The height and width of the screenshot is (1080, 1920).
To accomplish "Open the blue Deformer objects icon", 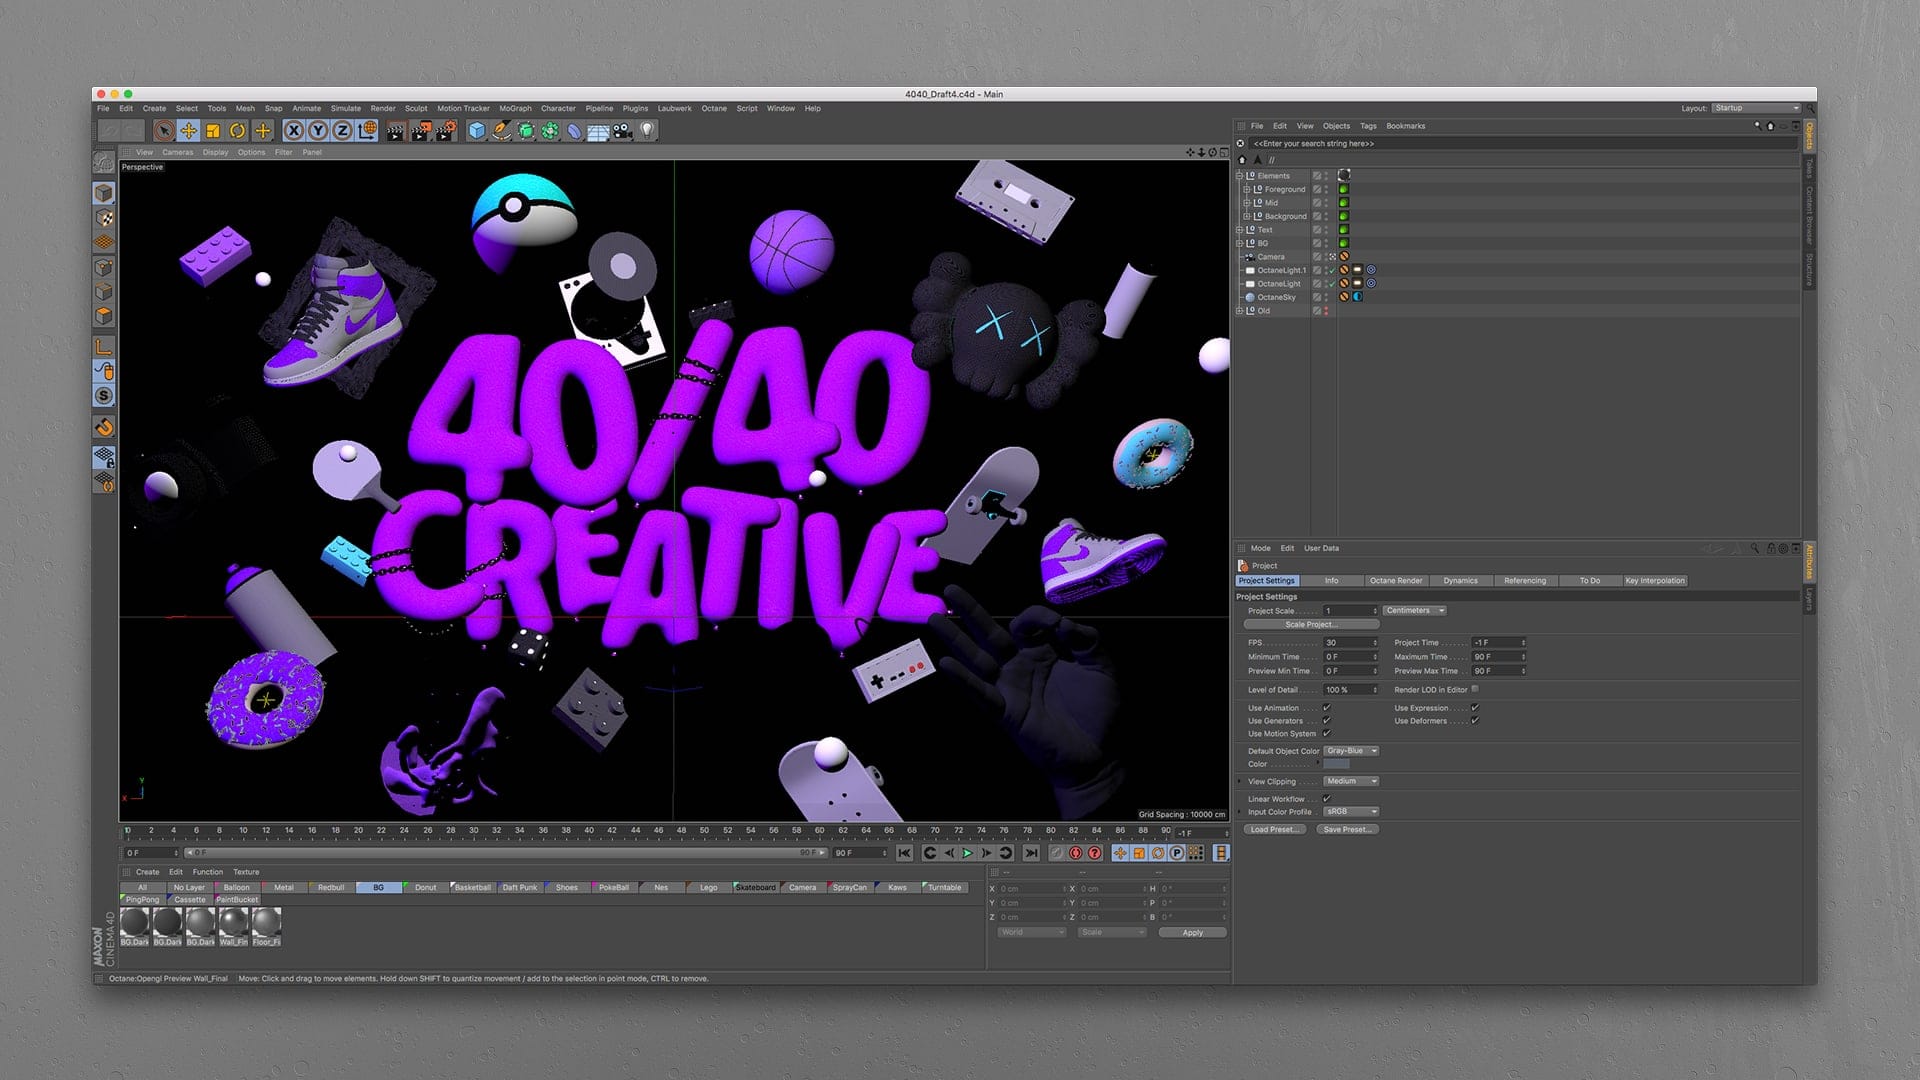I will point(574,130).
